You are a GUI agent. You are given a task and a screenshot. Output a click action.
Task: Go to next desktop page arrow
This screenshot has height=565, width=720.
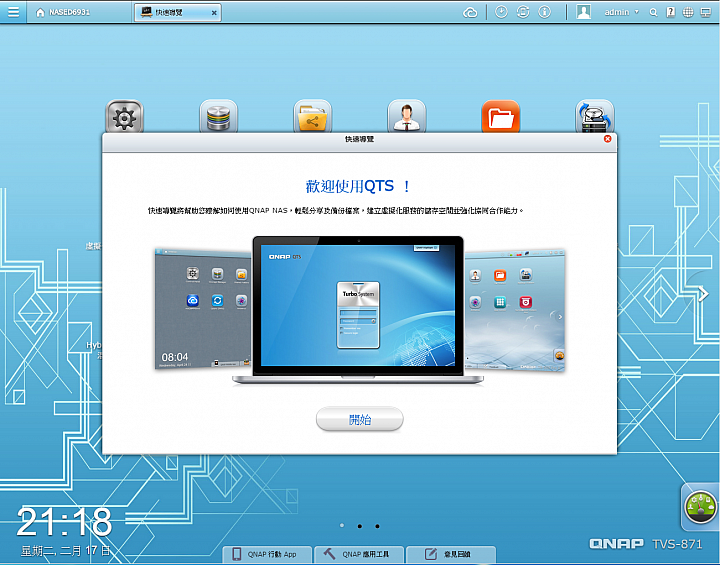click(703, 294)
